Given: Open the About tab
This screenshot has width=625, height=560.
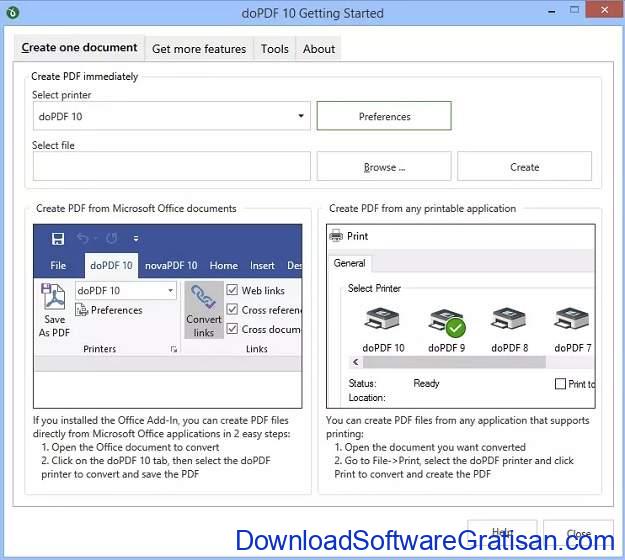Looking at the screenshot, I should click(x=318, y=49).
